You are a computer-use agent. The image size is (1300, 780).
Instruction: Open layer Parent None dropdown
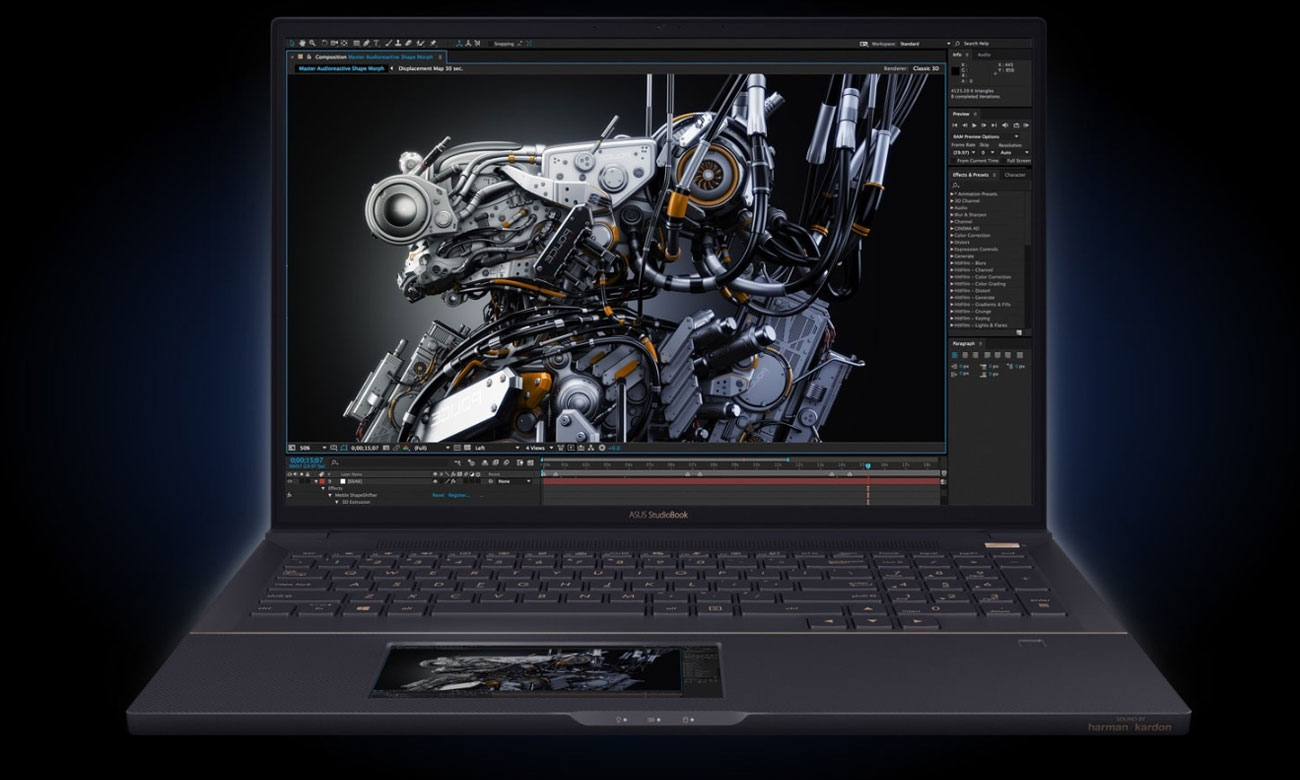[x=513, y=481]
